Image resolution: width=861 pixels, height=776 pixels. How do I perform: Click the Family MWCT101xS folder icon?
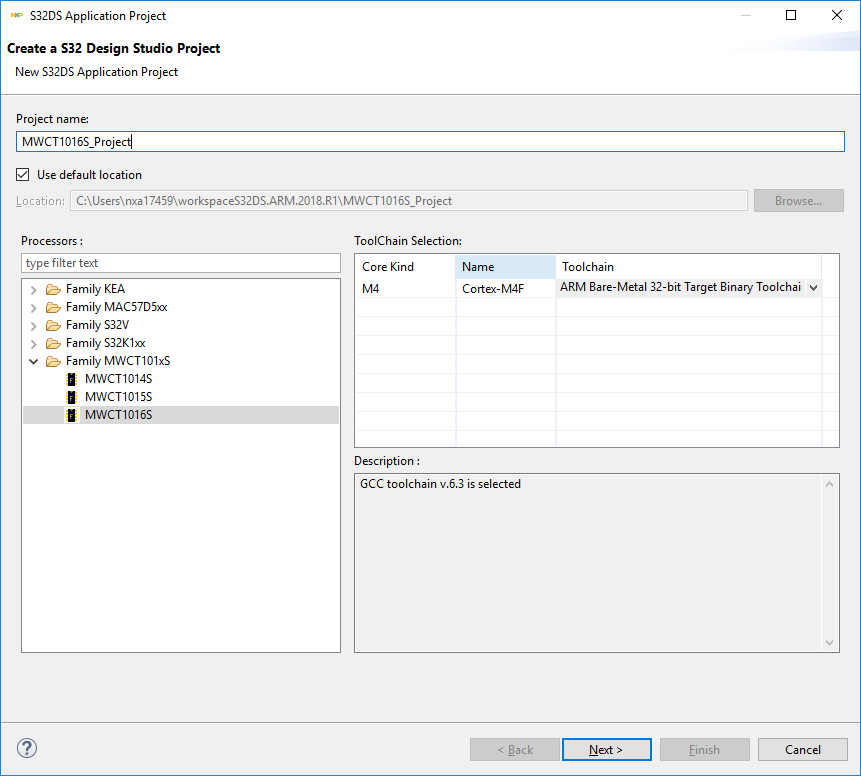(53, 361)
